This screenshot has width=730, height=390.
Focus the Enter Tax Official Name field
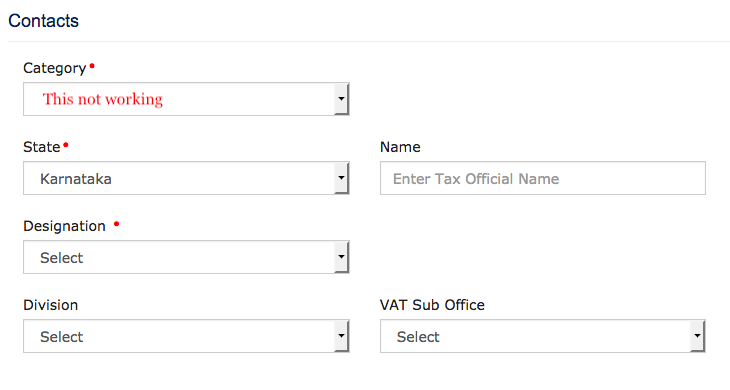pos(543,178)
